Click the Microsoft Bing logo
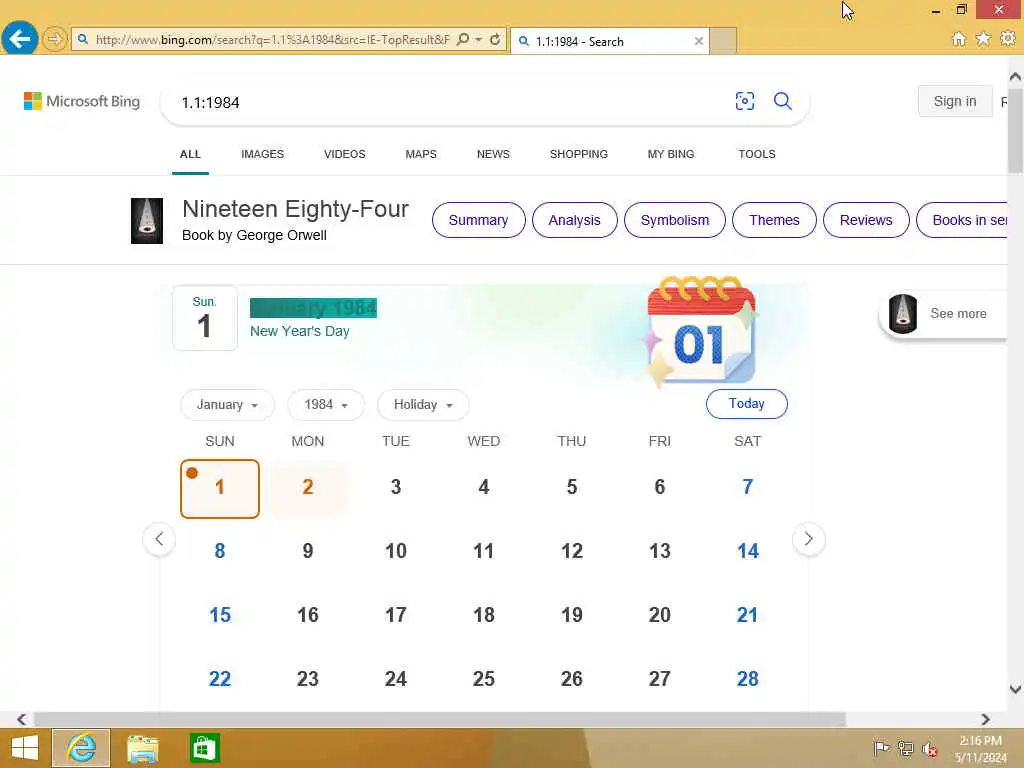The height and width of the screenshot is (768, 1024). 82,101
